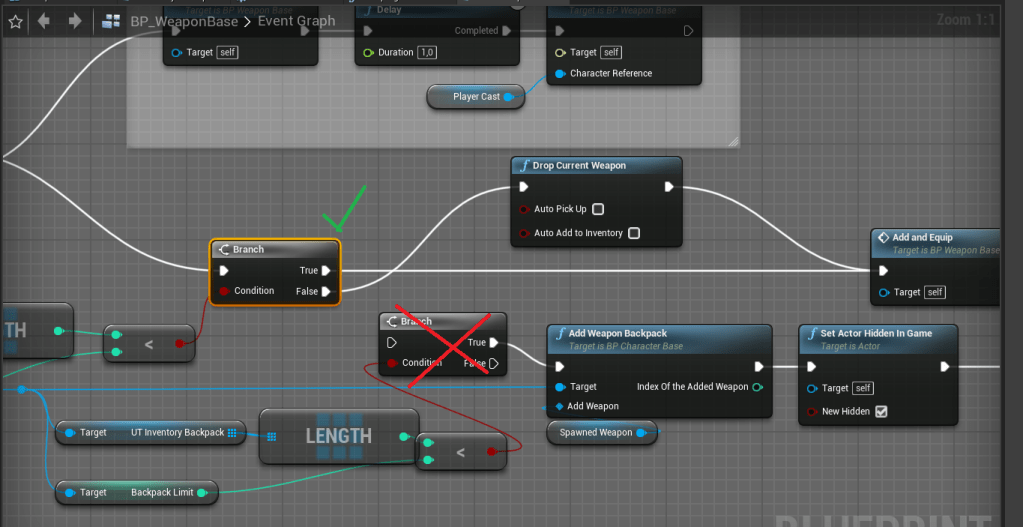The width and height of the screenshot is (1023, 527).
Task: Navigate forward with the right arrow icon
Action: click(x=74, y=20)
